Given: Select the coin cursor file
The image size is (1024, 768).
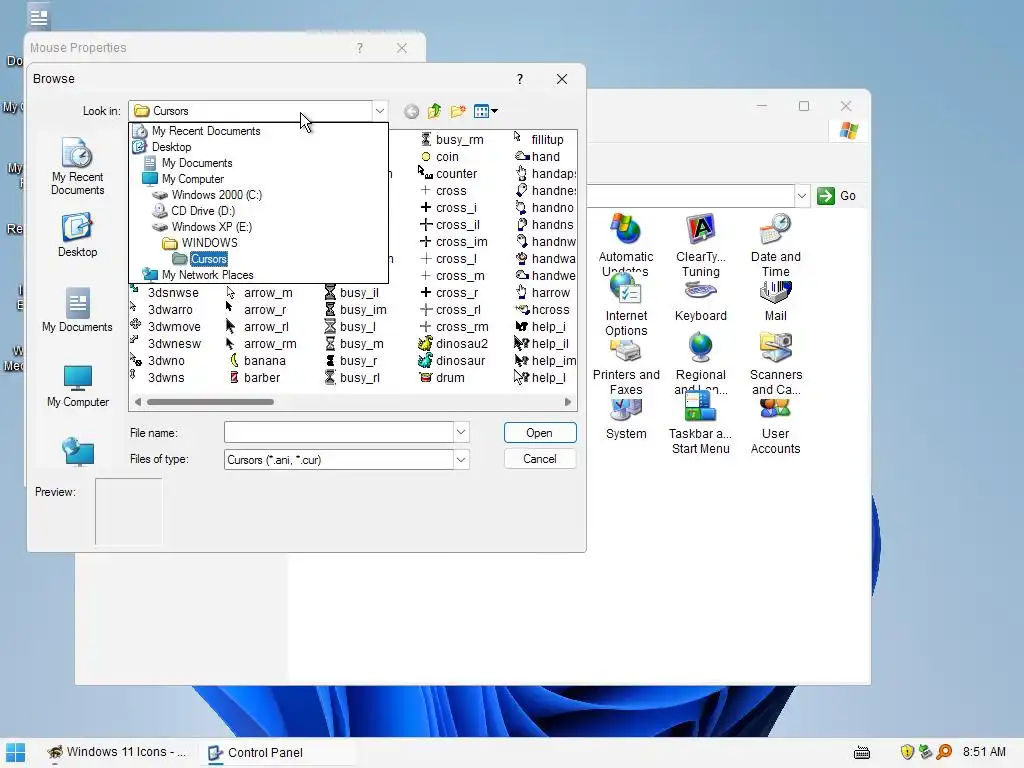Looking at the screenshot, I should 439,157.
